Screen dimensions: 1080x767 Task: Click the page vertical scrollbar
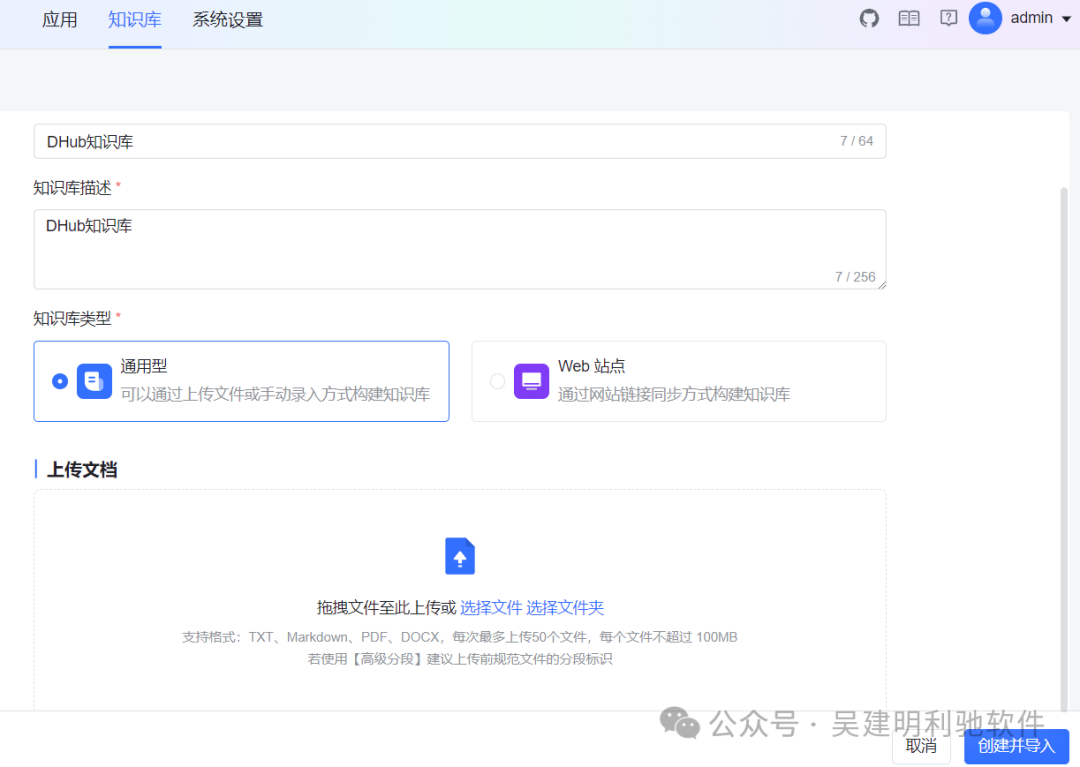click(1064, 448)
